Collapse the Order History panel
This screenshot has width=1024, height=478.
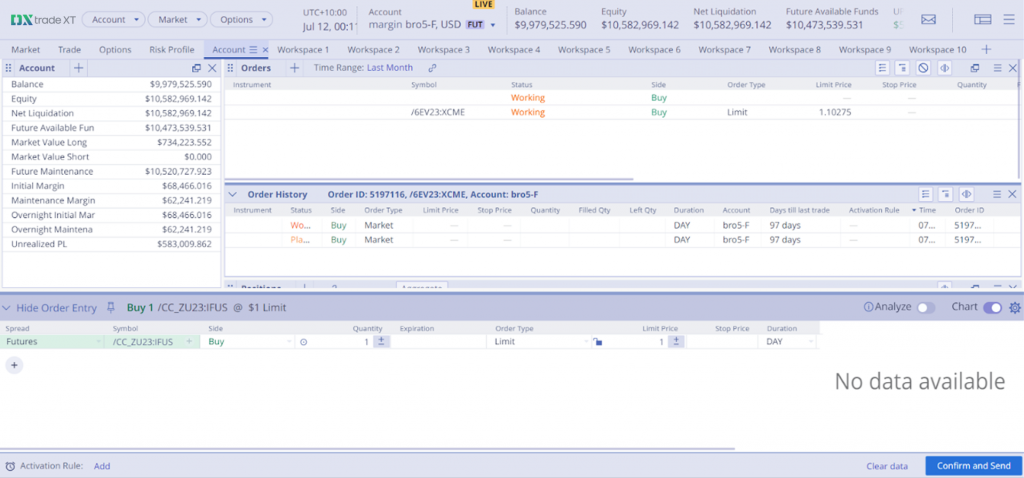point(233,194)
